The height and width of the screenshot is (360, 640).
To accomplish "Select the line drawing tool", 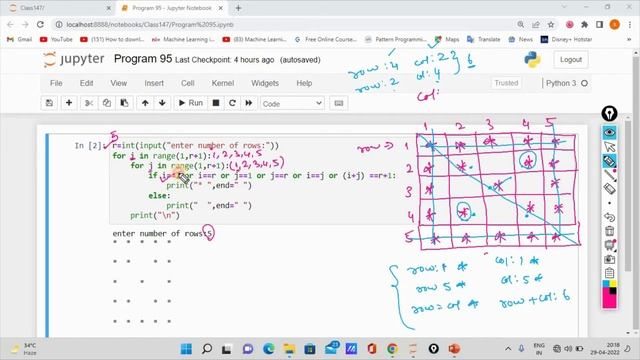I will tap(609, 175).
